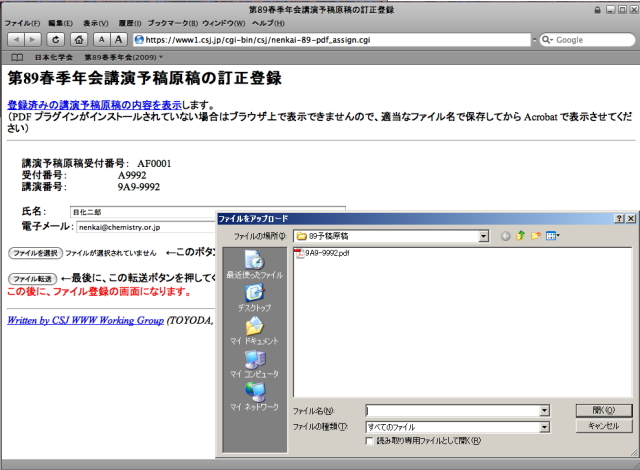
Task: Expand the ファイル名 dropdown arrow
Action: tap(544, 410)
